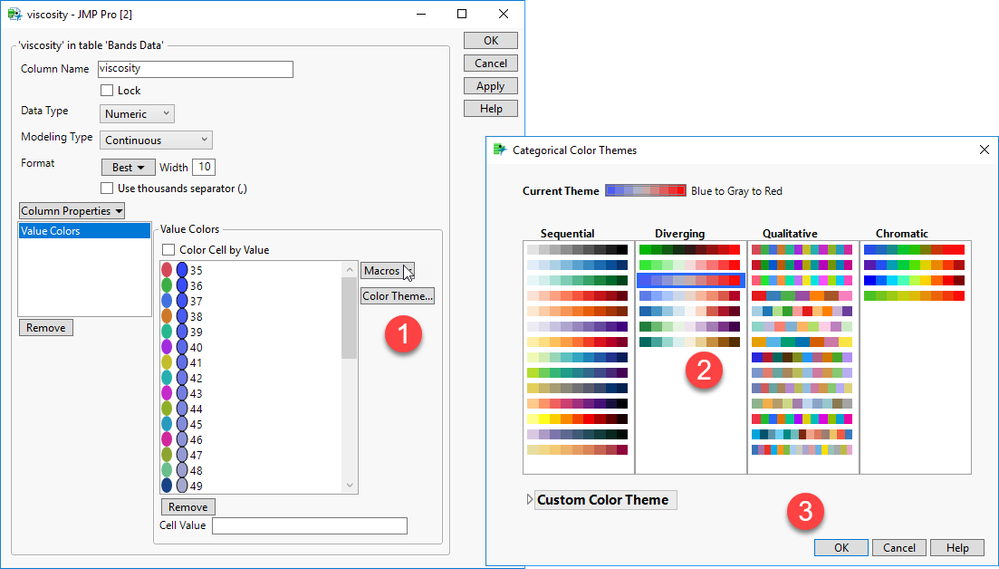This screenshot has height=569, width=999.
Task: Click OK in viscosity column dialog
Action: [491, 40]
